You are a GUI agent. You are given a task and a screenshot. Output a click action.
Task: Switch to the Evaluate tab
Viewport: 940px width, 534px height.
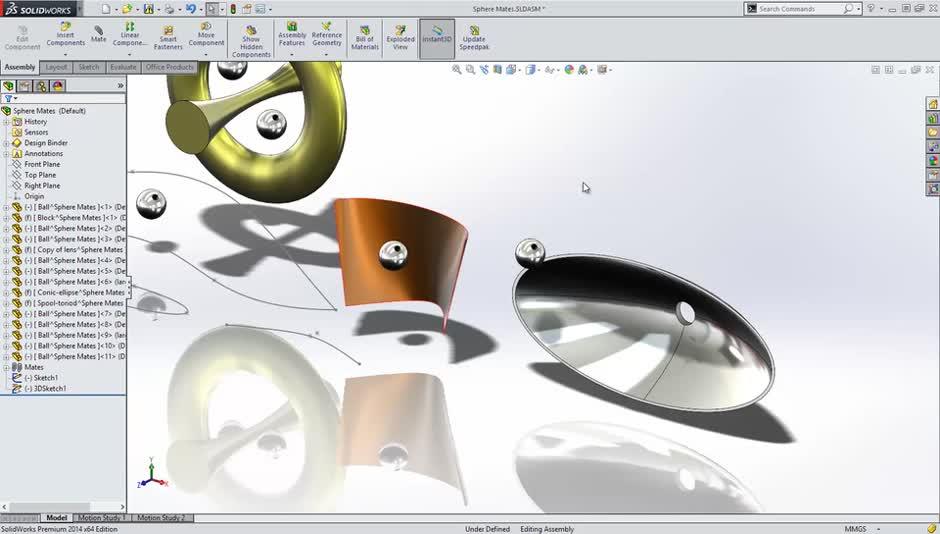tap(123, 67)
